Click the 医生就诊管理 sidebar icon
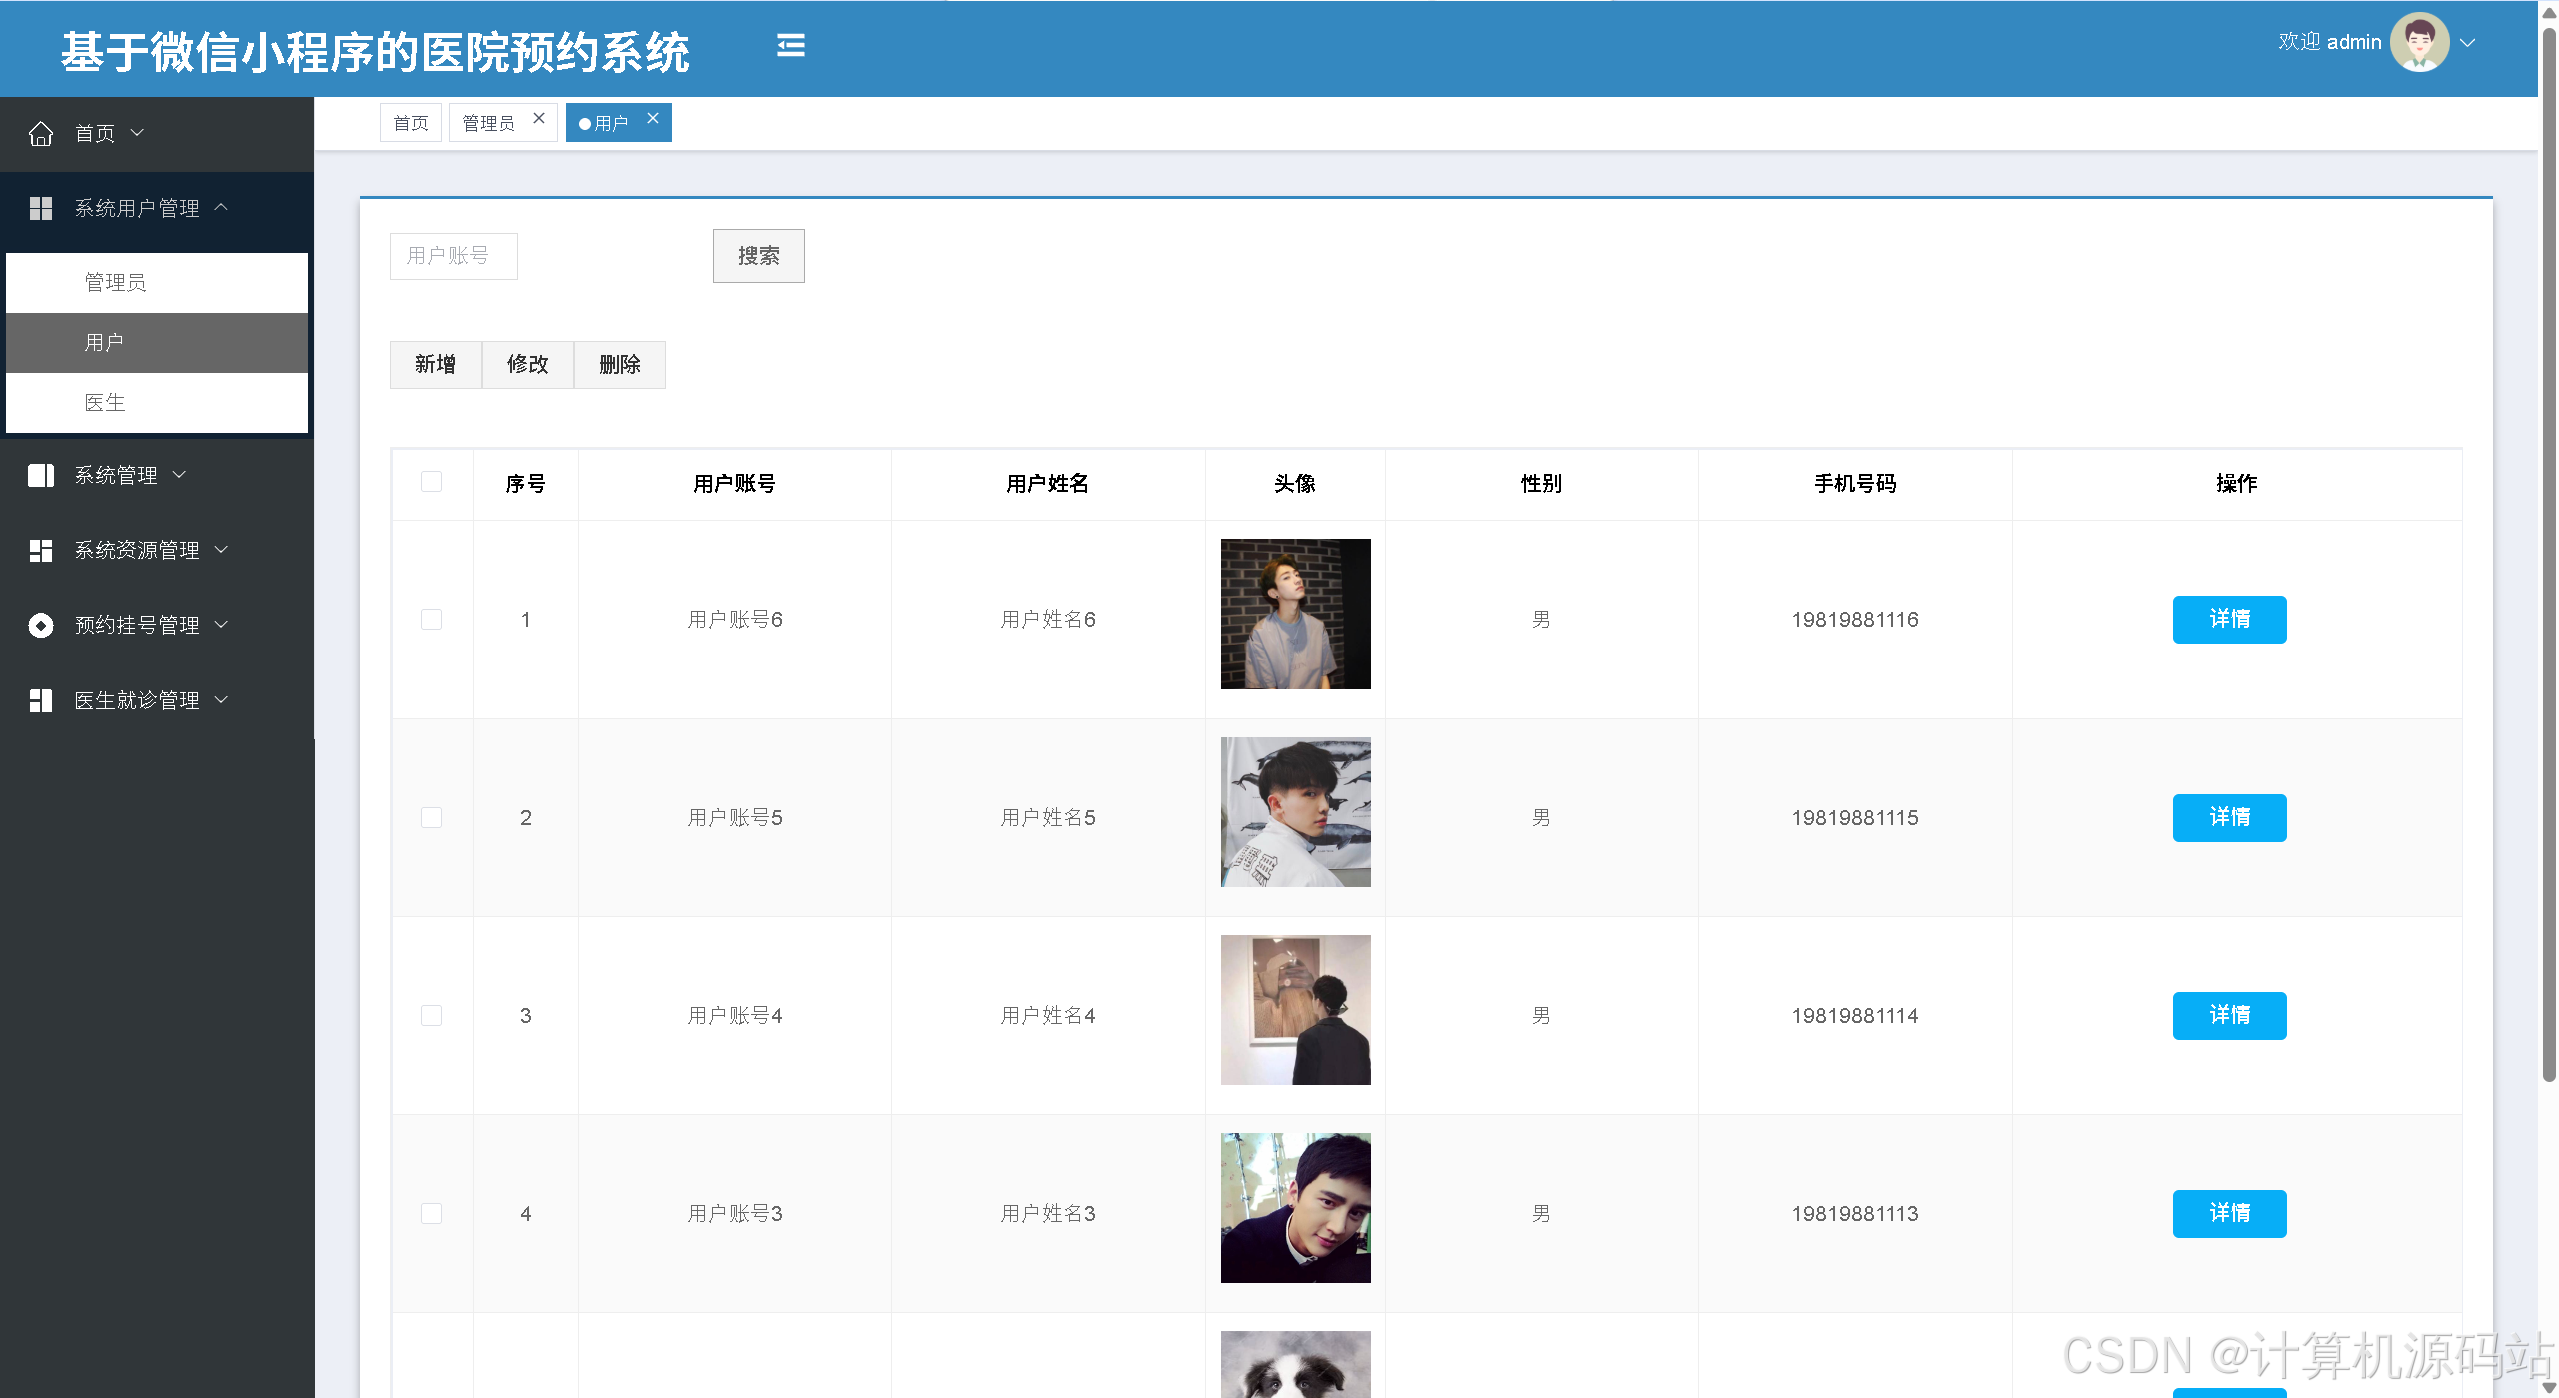Image resolution: width=2559 pixels, height=1398 pixels. (x=41, y=700)
